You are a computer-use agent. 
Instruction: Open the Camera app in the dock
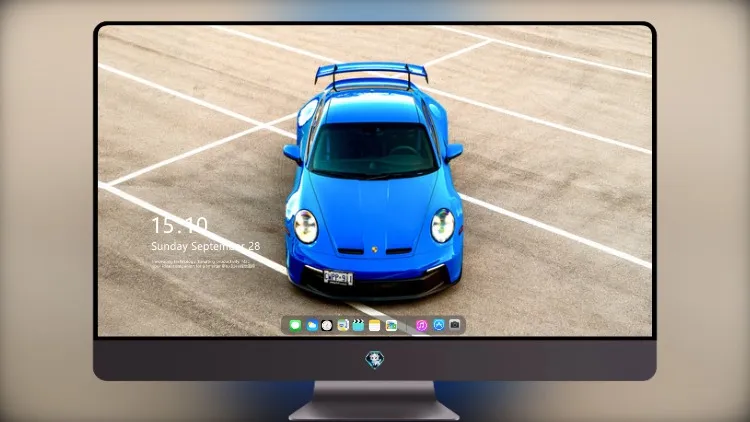(x=455, y=325)
